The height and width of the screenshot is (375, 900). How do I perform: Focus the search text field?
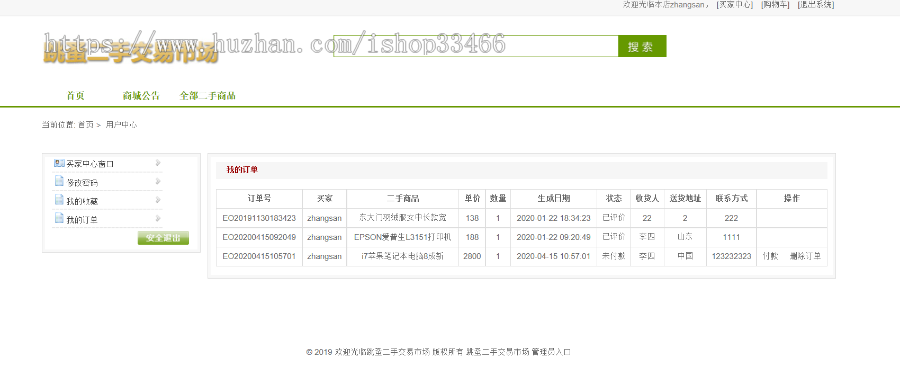[x=475, y=47]
